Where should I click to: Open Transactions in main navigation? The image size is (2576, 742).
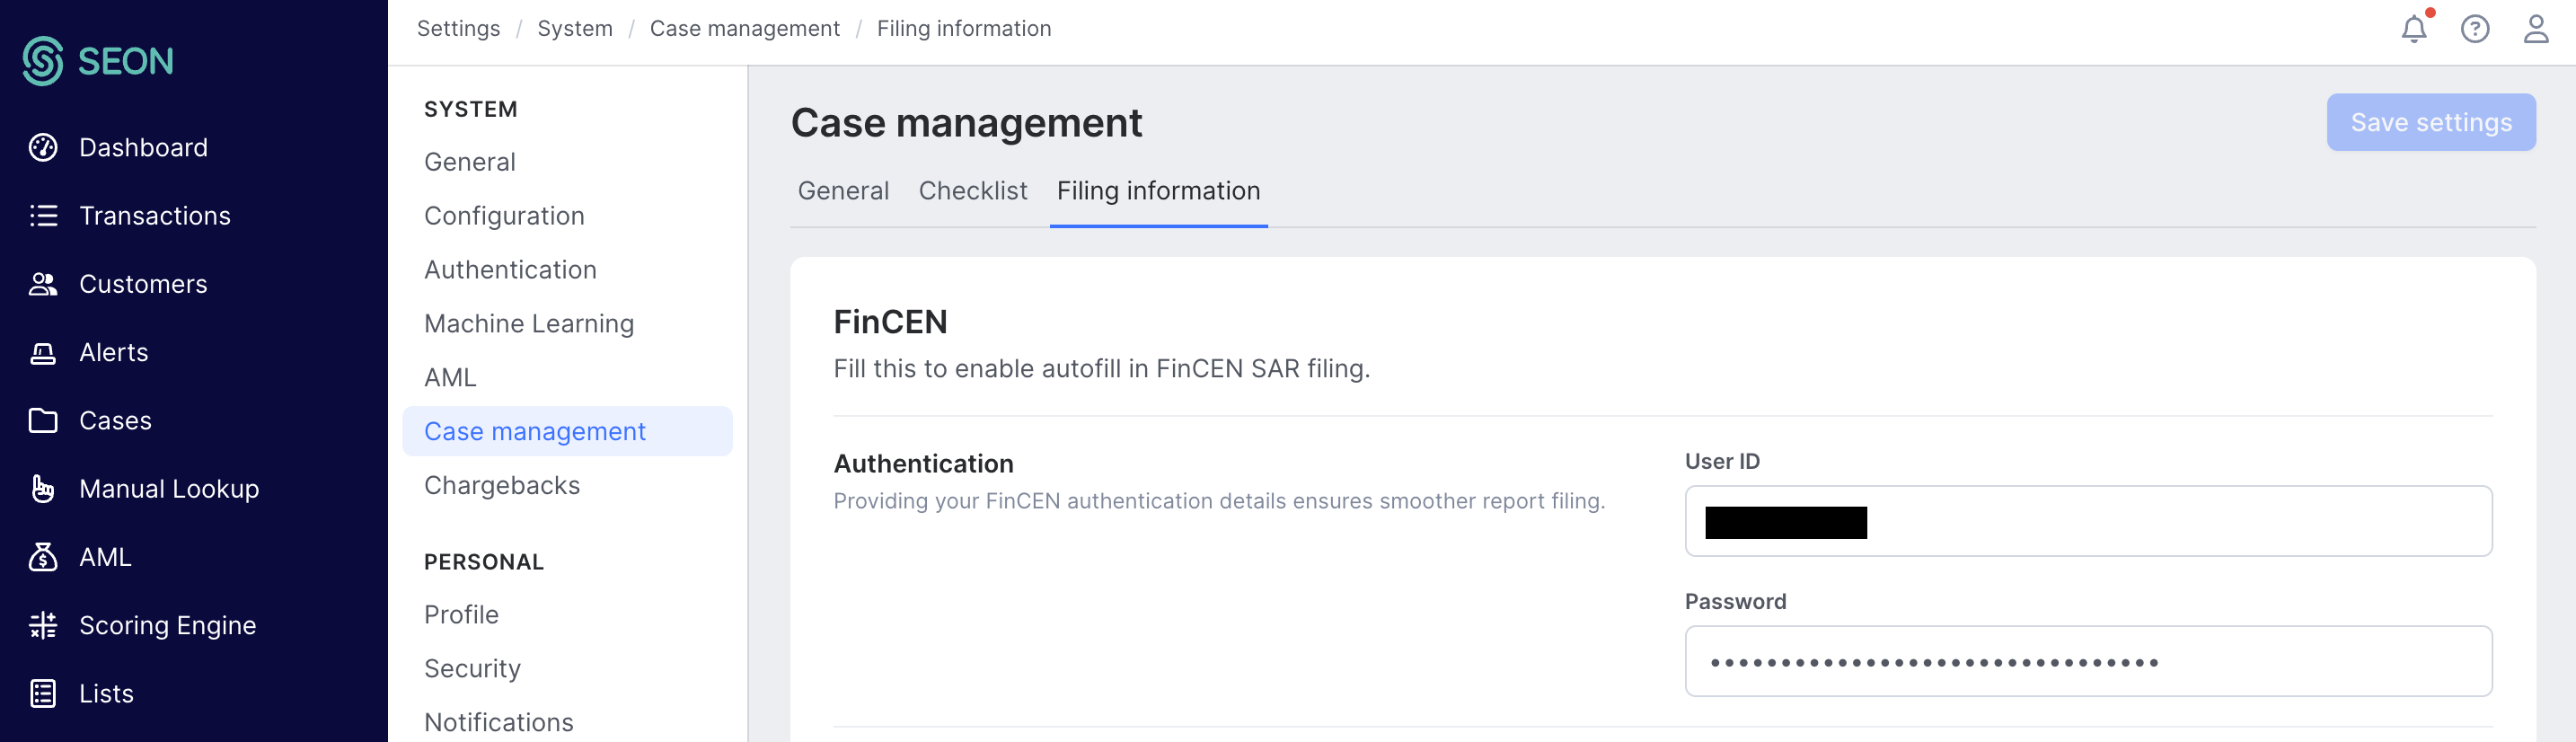[x=155, y=215]
